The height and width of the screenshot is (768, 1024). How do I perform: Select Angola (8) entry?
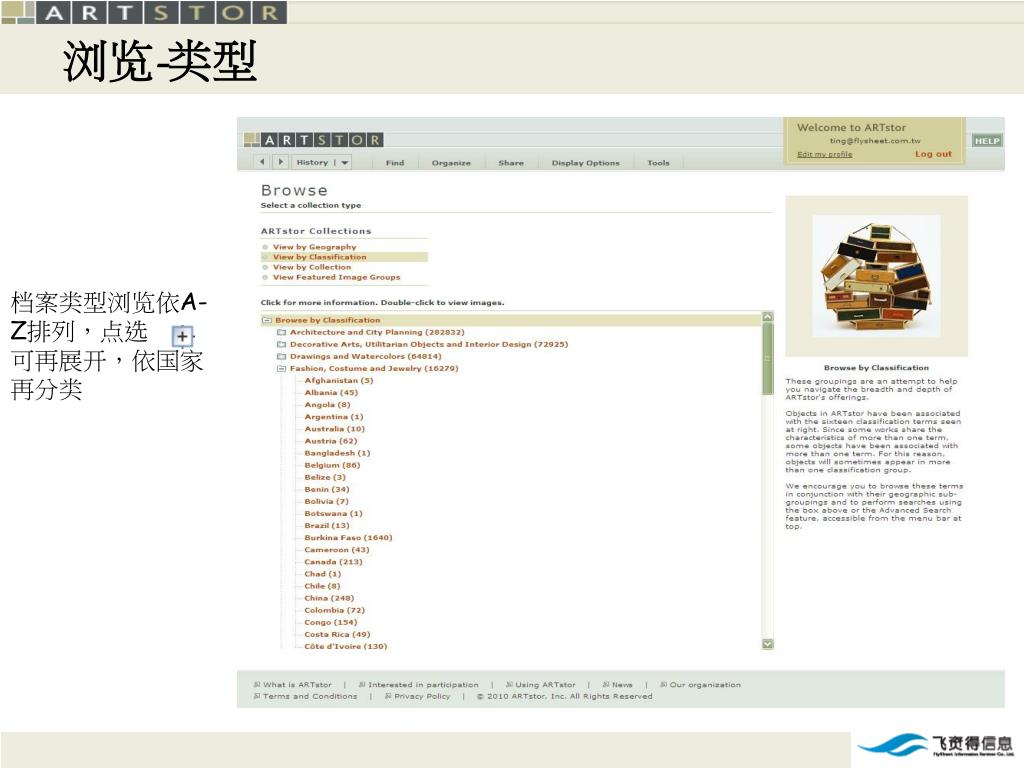click(x=327, y=405)
